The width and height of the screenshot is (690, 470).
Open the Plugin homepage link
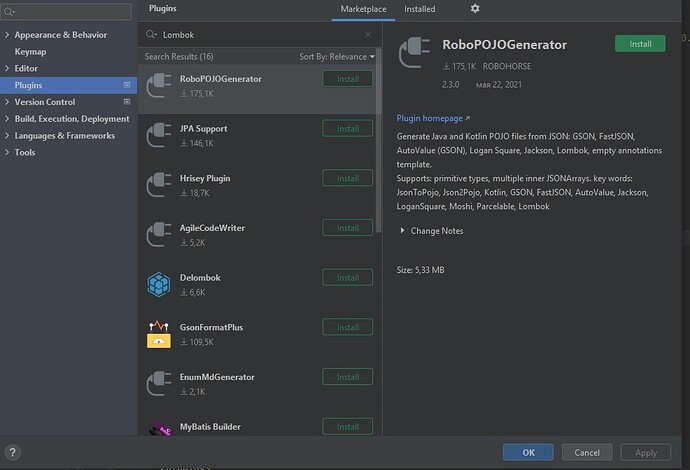click(x=429, y=118)
